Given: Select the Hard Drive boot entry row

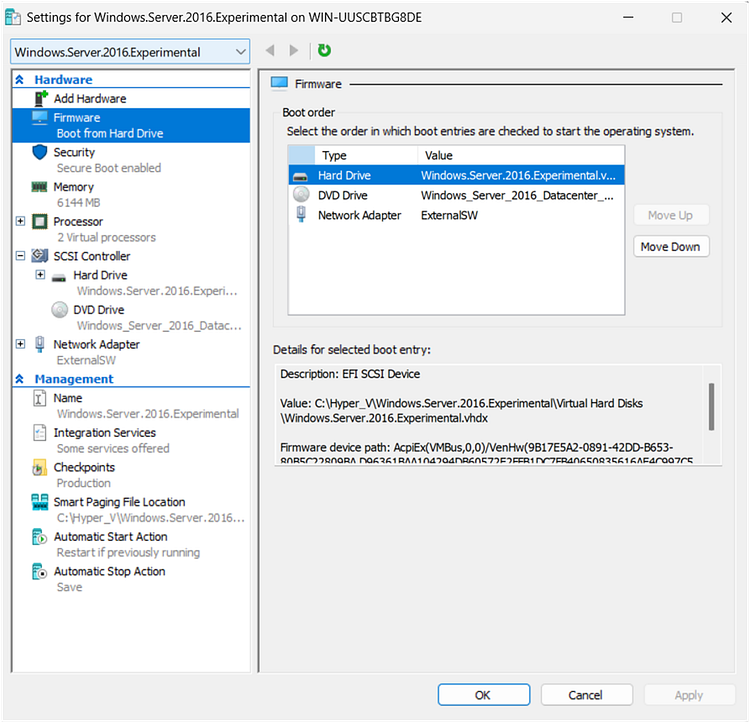Looking at the screenshot, I should tap(456, 175).
